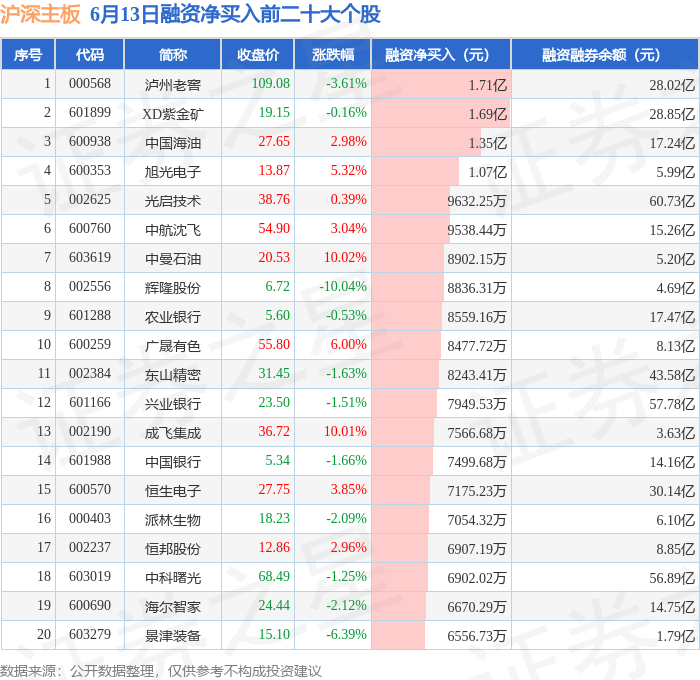Click the 沪深主板 title label
The height and width of the screenshot is (680, 700).
[x=40, y=14]
